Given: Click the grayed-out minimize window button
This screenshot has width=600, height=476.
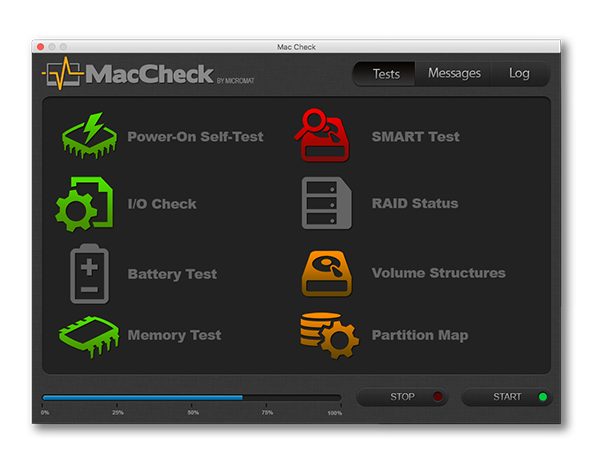Looking at the screenshot, I should click(52, 47).
